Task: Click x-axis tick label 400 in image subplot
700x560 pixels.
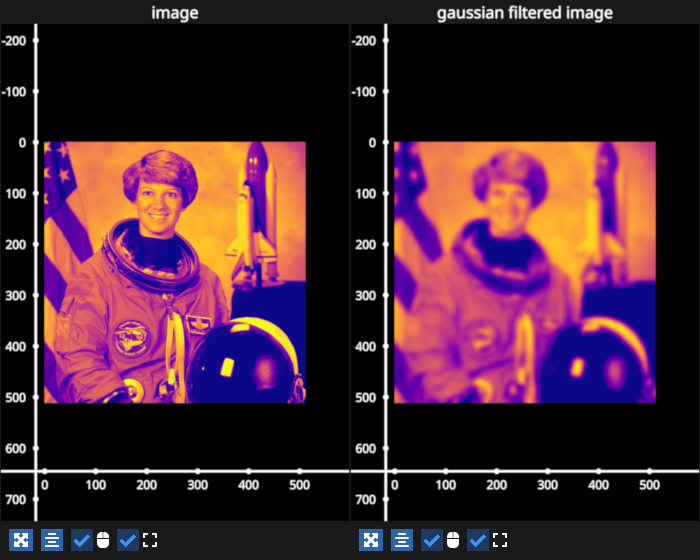Action: tap(248, 485)
